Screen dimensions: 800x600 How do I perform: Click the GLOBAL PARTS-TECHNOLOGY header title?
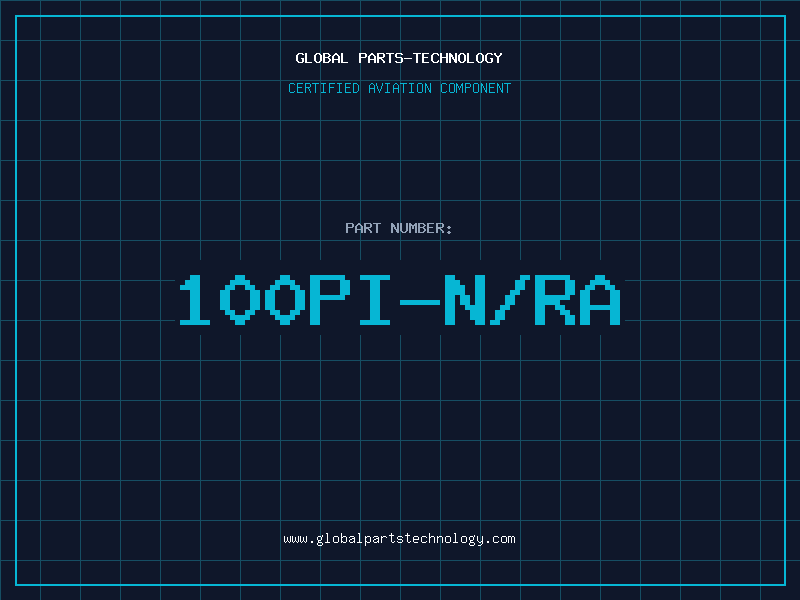click(x=399, y=58)
